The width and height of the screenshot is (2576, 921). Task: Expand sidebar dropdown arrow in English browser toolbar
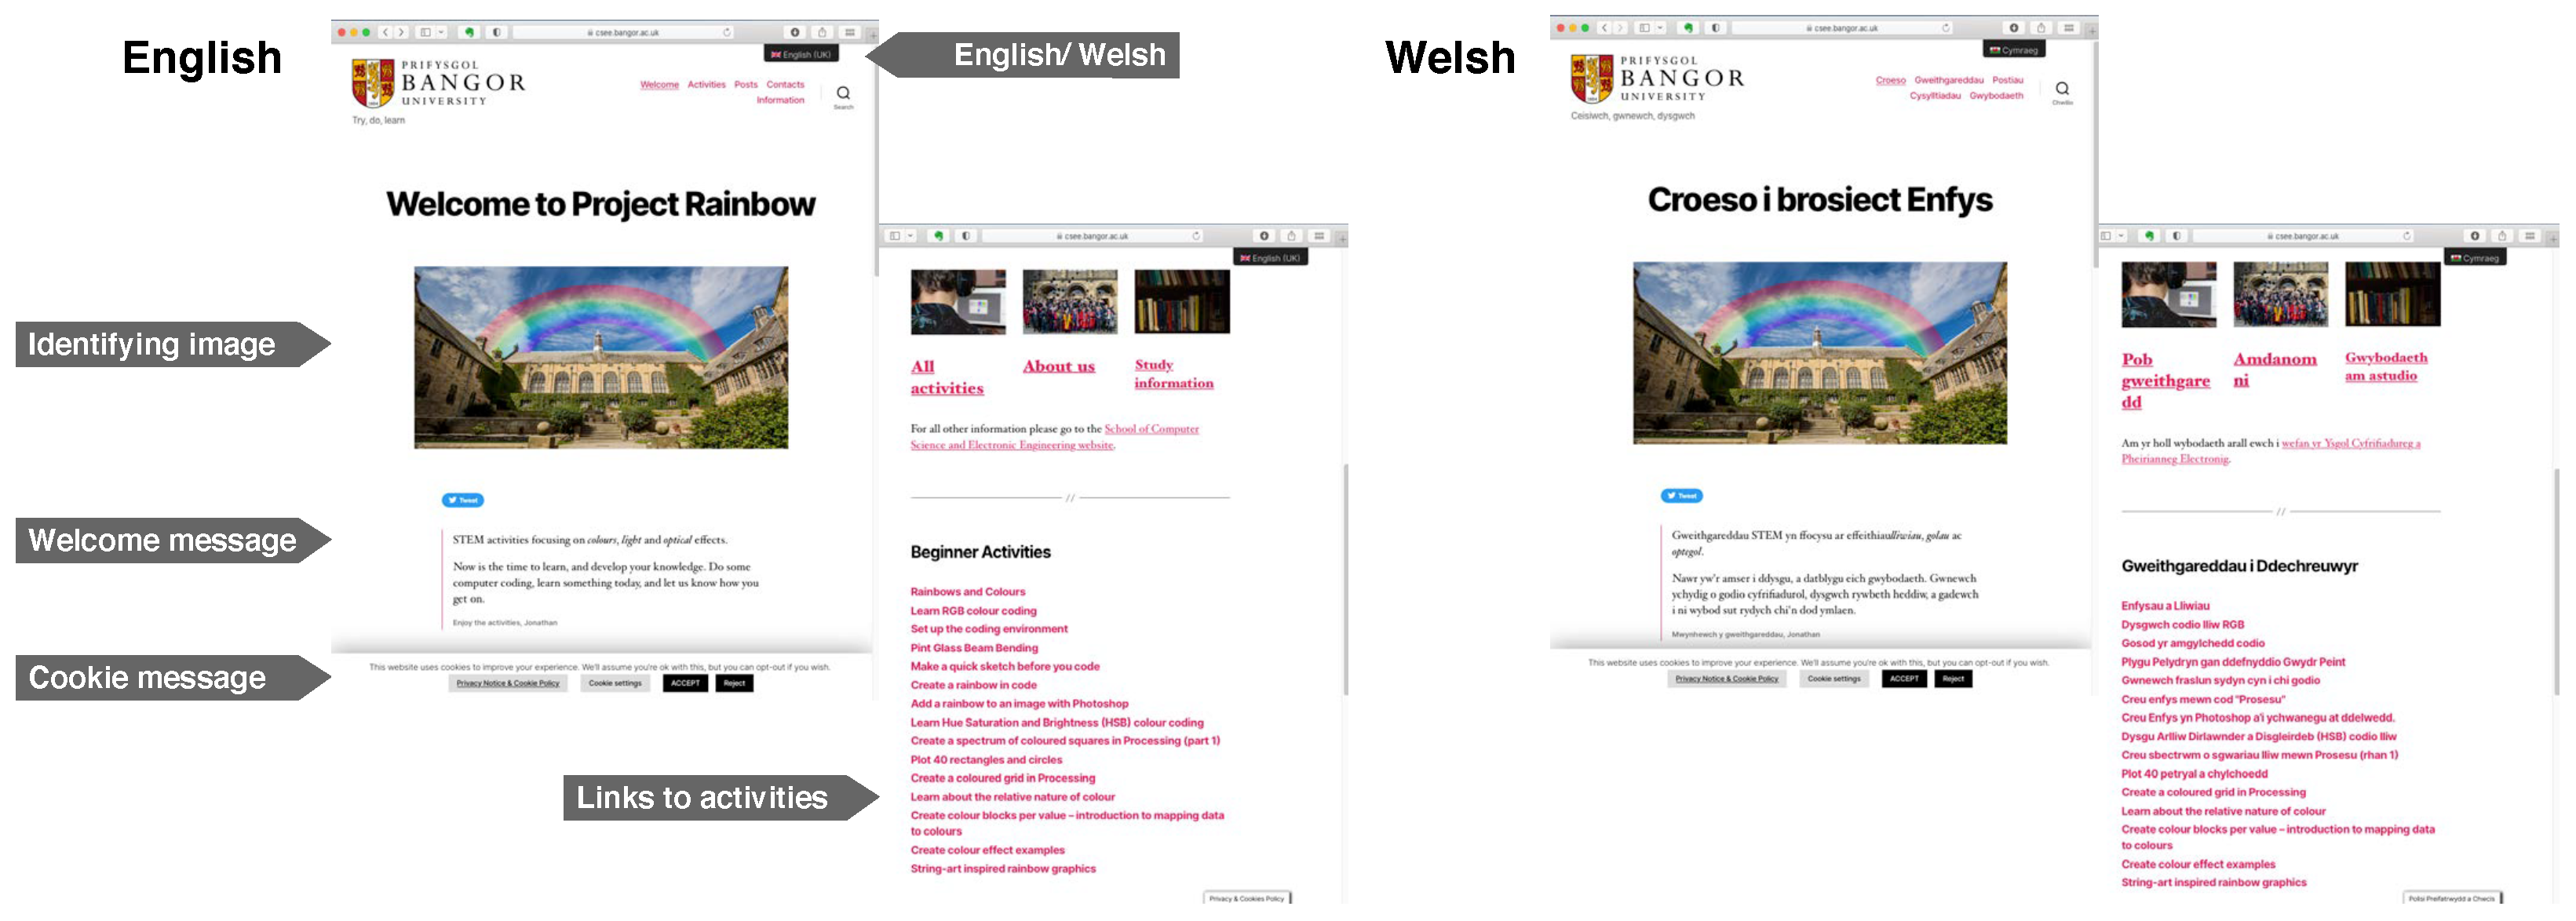pyautogui.click(x=441, y=32)
